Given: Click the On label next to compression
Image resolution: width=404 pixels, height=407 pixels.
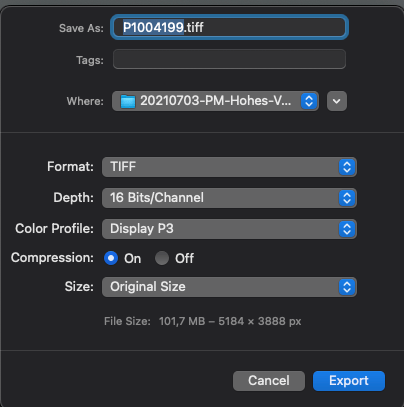Looking at the screenshot, I should 133,259.
